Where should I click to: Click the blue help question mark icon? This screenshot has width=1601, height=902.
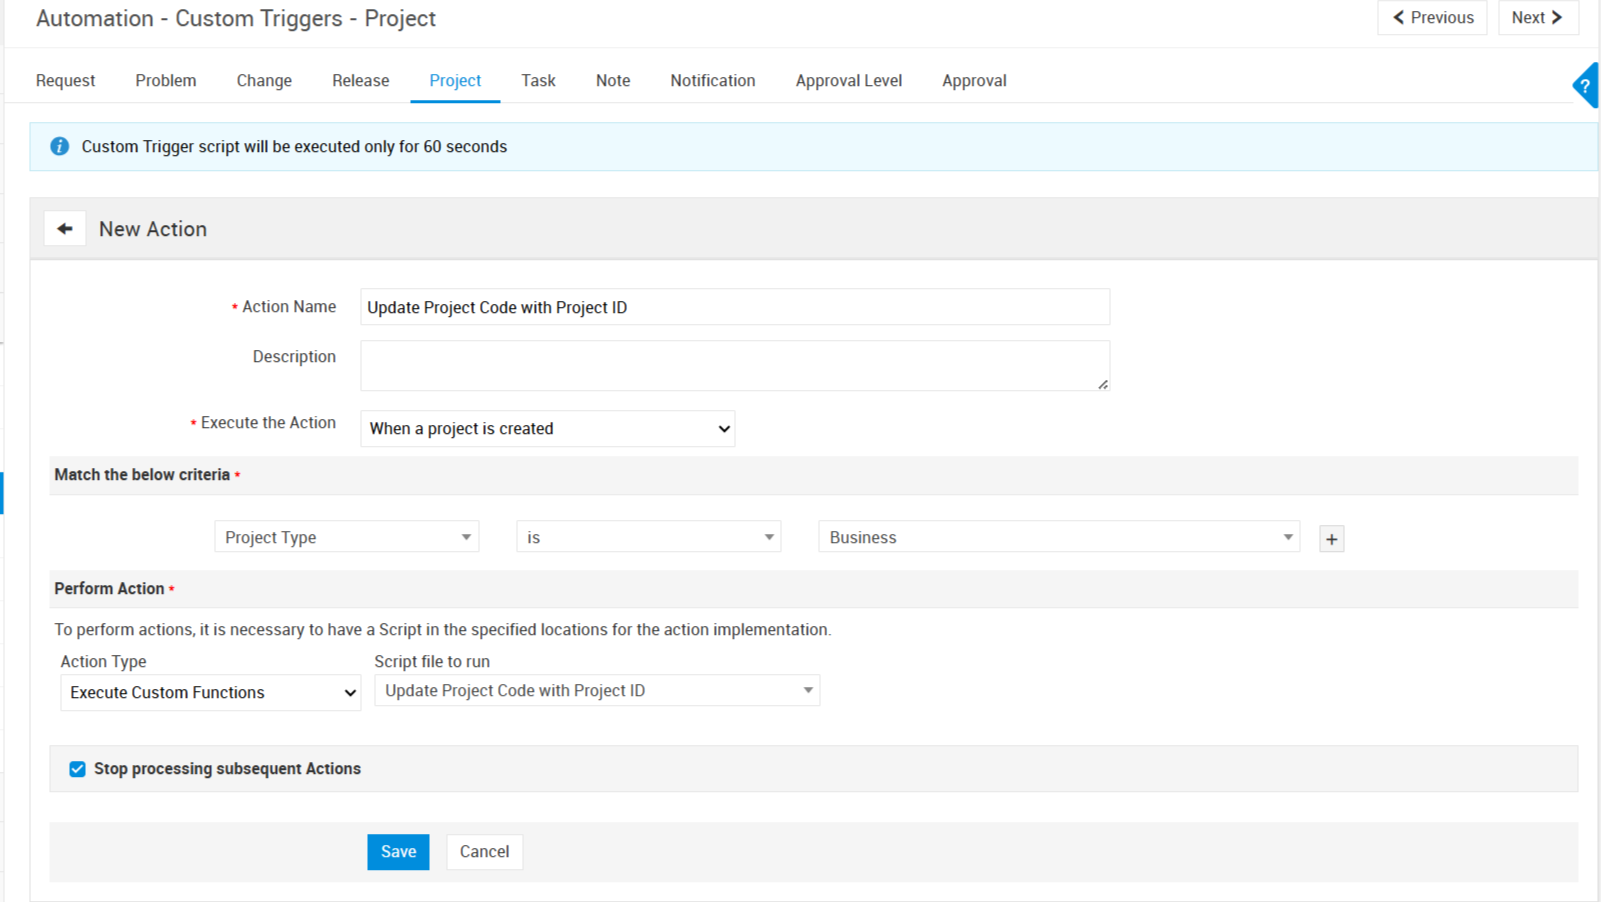(1585, 86)
